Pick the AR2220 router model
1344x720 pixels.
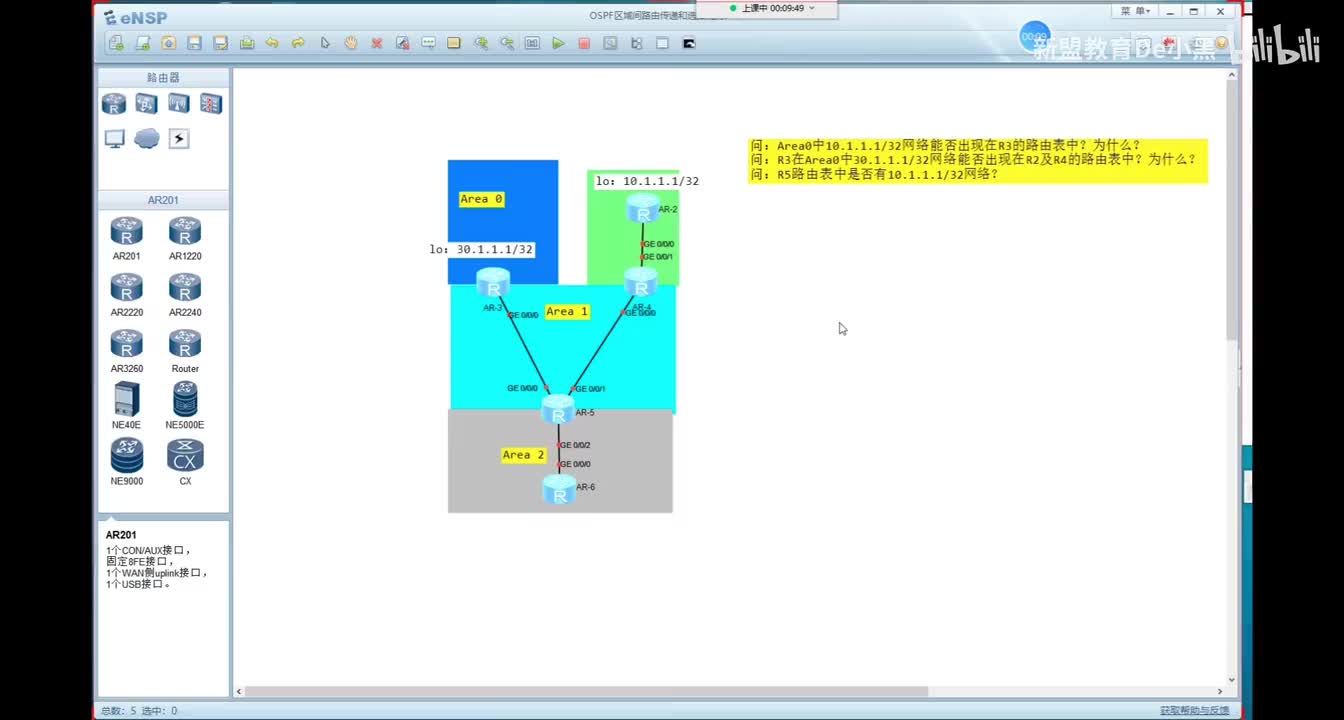tap(127, 295)
